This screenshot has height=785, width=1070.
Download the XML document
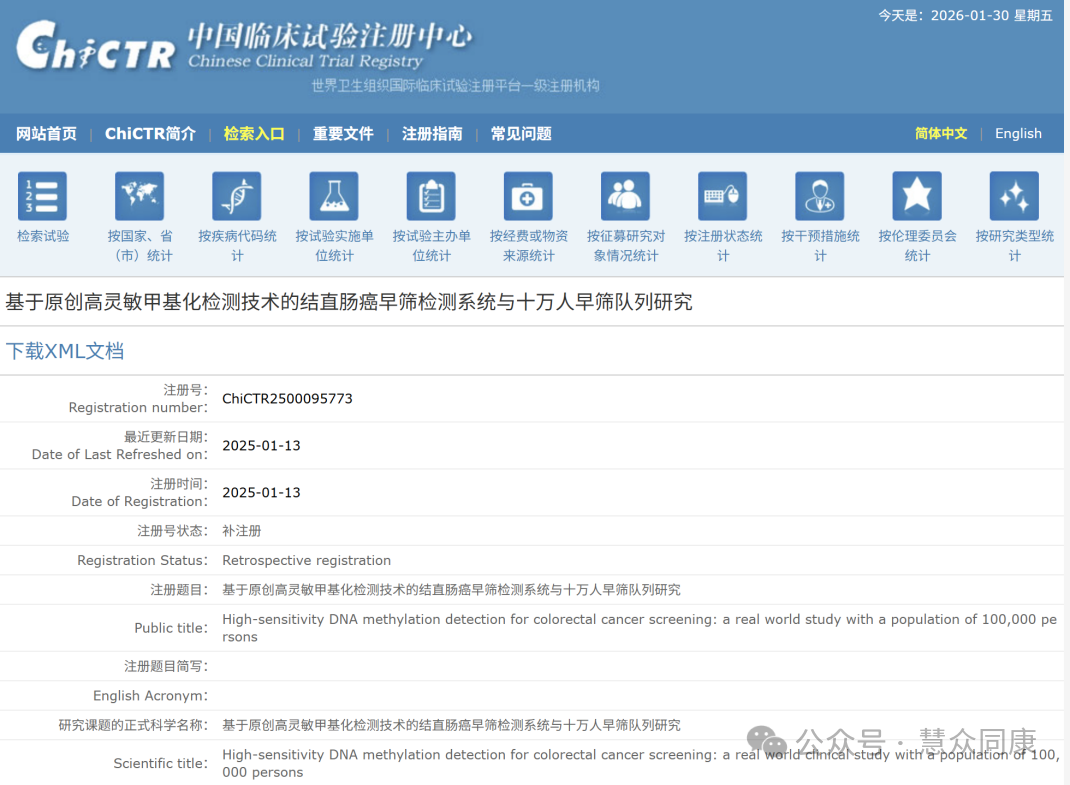click(64, 351)
